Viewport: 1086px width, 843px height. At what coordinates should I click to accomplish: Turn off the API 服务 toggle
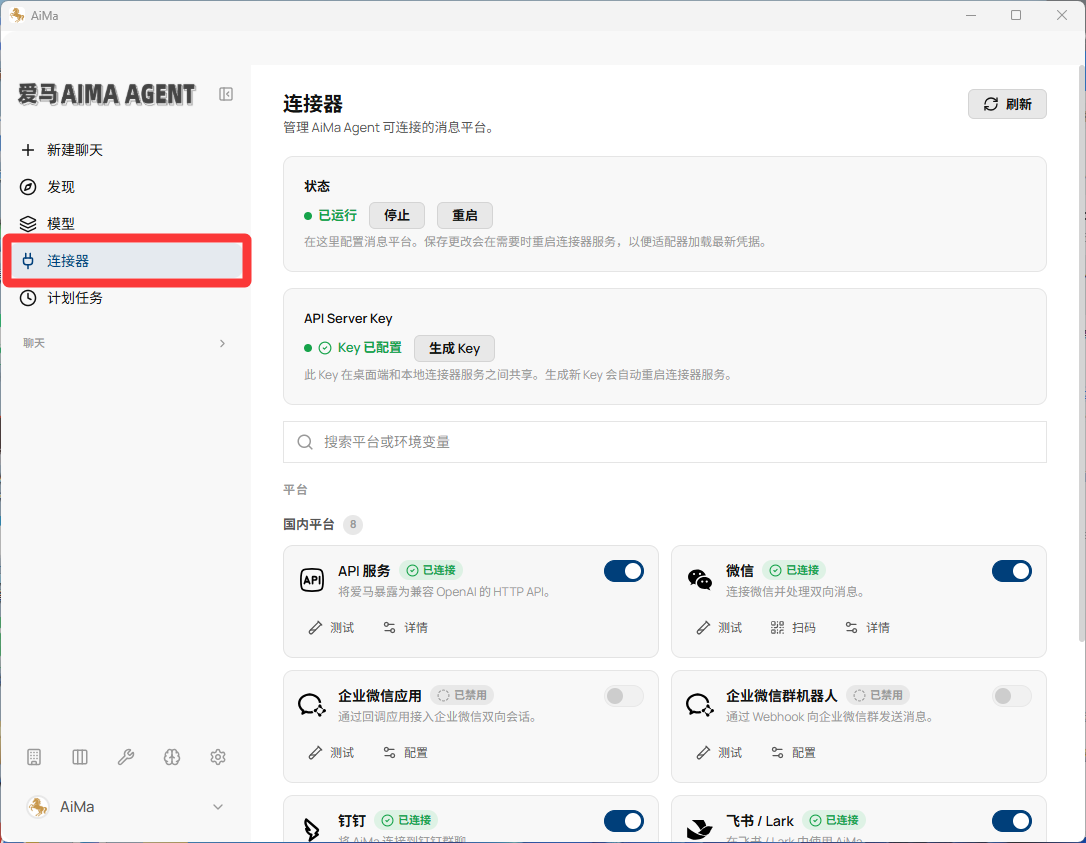tap(624, 571)
